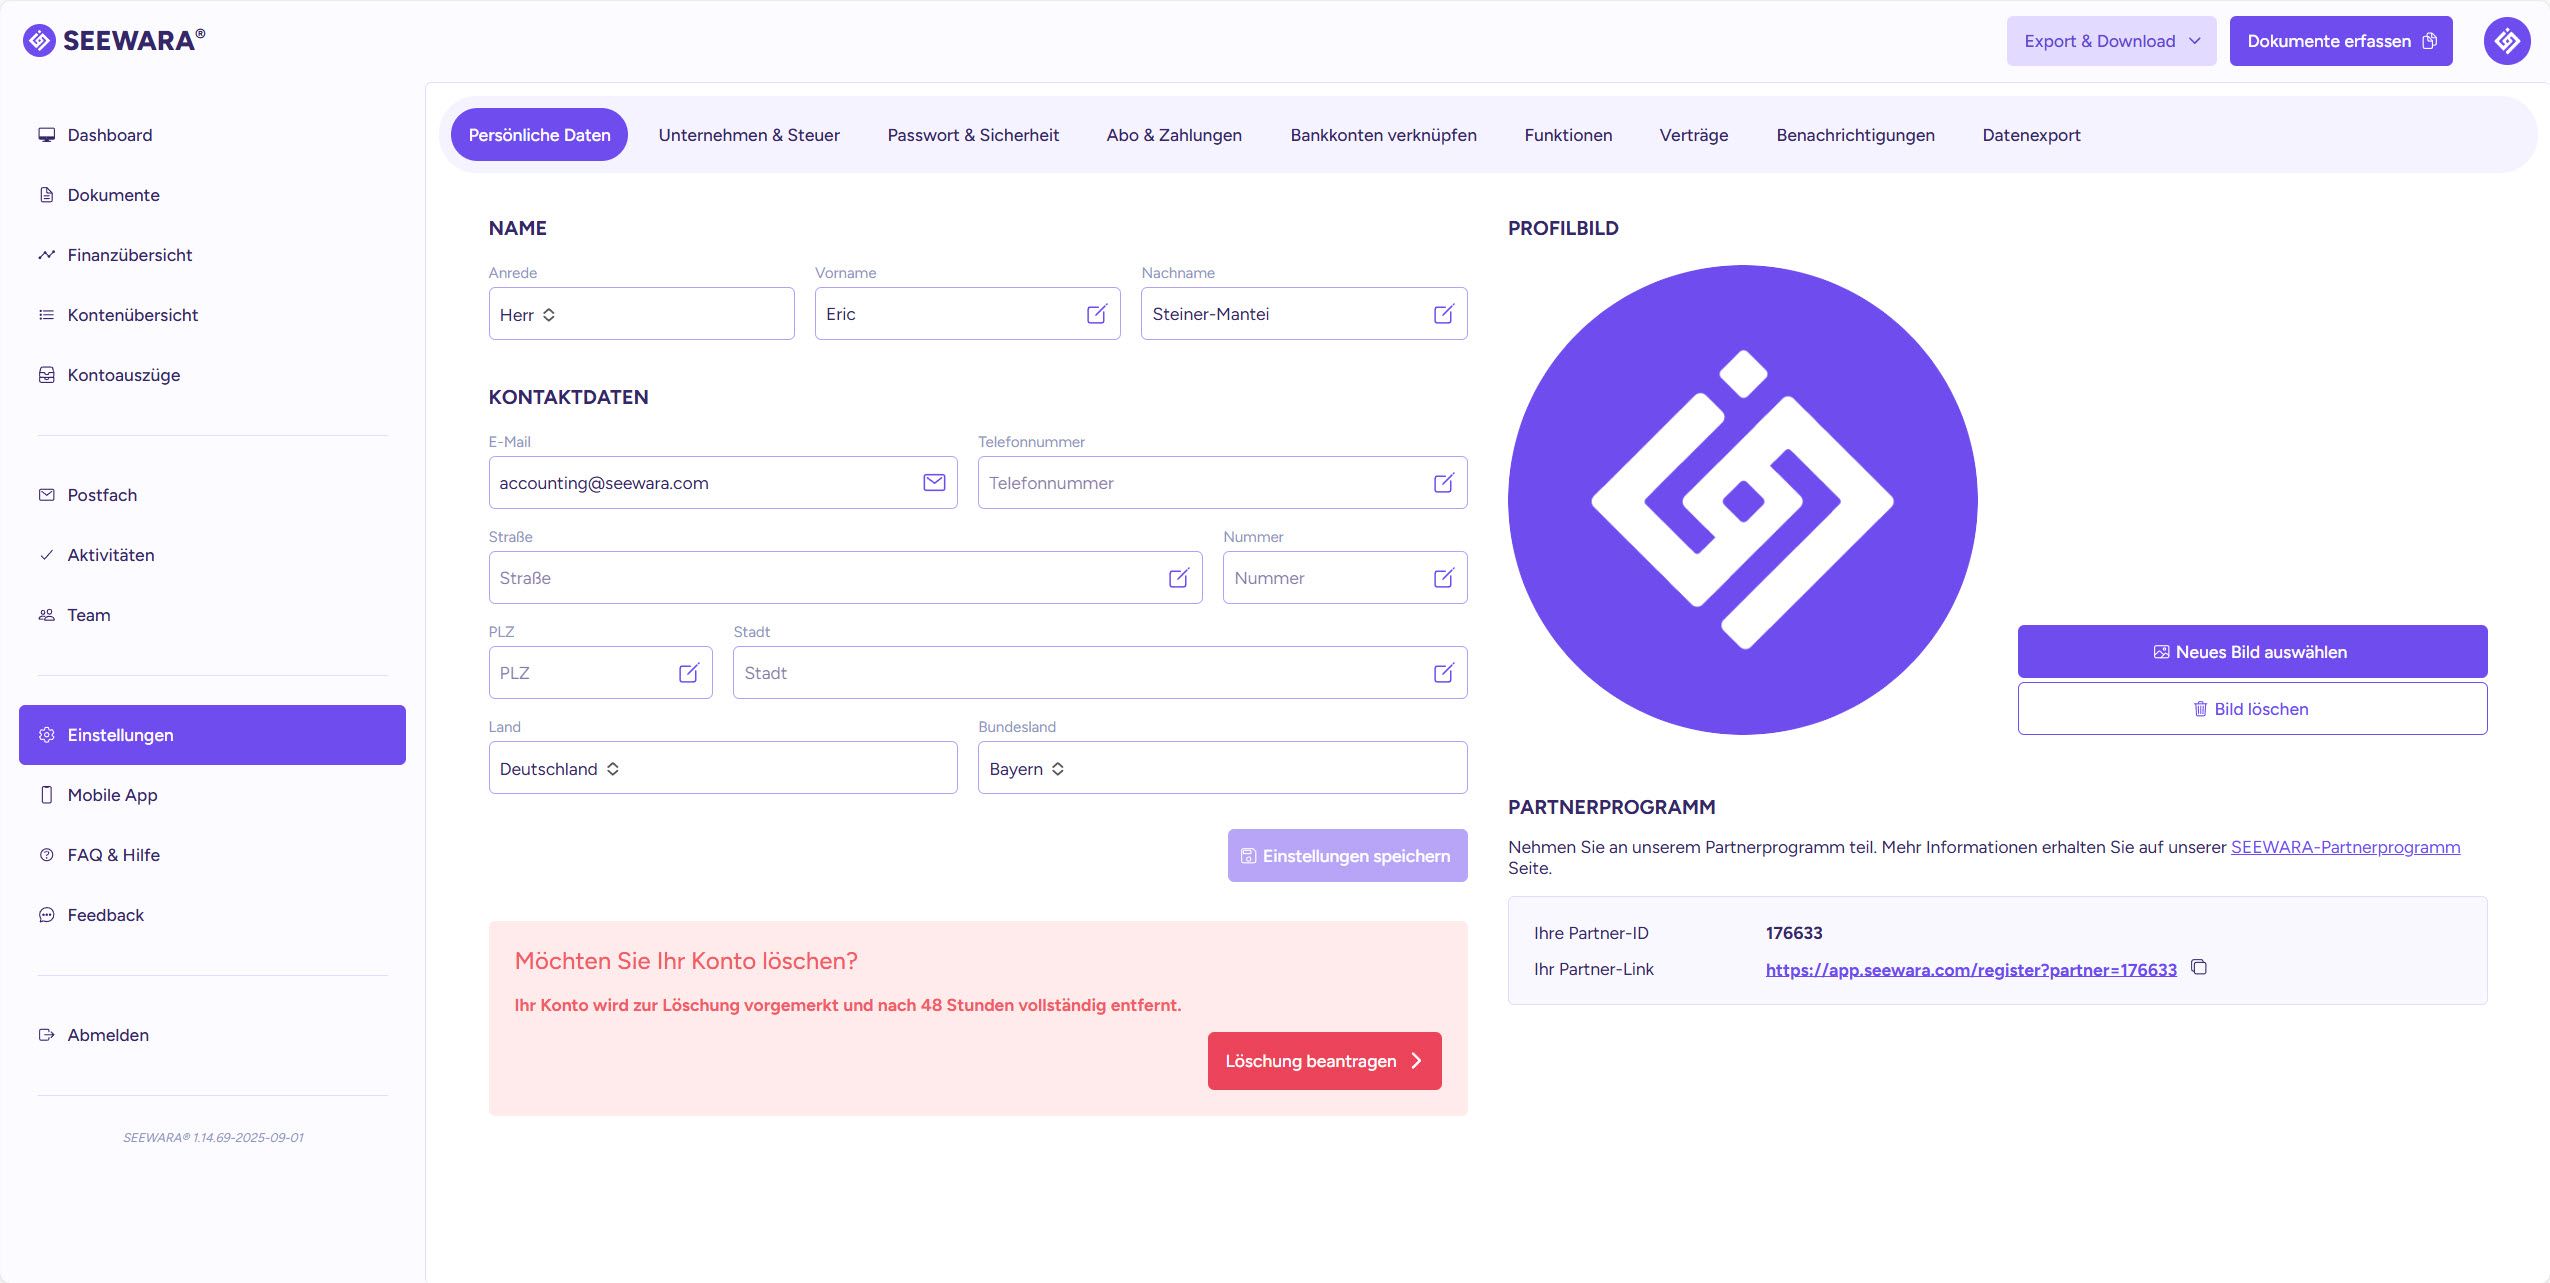Follow the SEEWARA-Partnerprogramm link
The height and width of the screenshot is (1283, 2550).
click(x=2344, y=847)
